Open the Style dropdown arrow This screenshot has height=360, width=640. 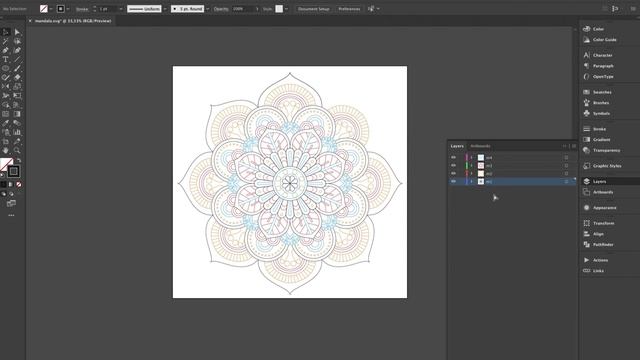286,9
